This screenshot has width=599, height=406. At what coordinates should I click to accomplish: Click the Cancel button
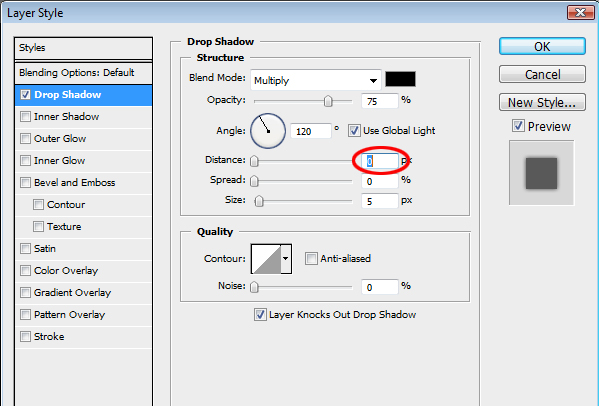pos(542,74)
